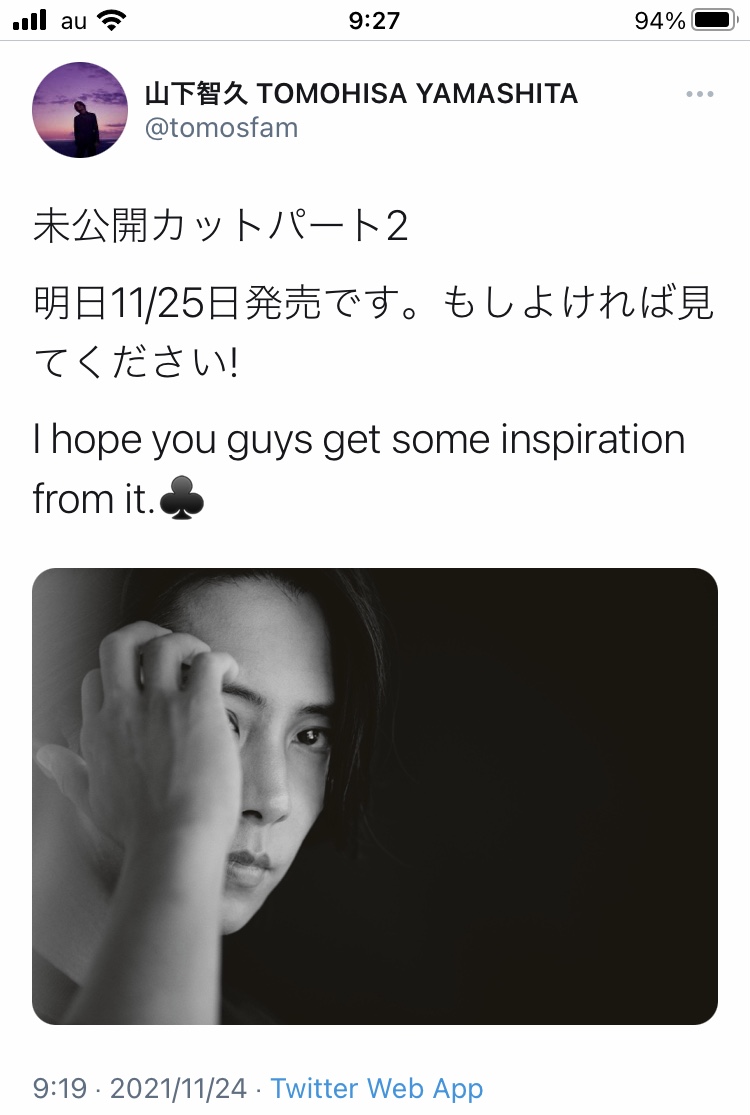Open the black-and-white portrait photo
750x1115 pixels.
tap(375, 796)
